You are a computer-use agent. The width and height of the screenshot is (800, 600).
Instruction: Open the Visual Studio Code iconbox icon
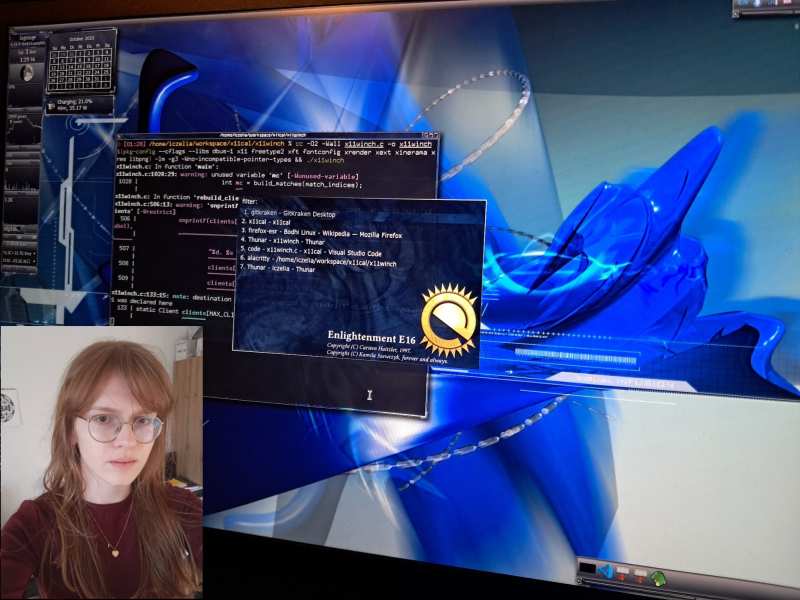coord(604,571)
